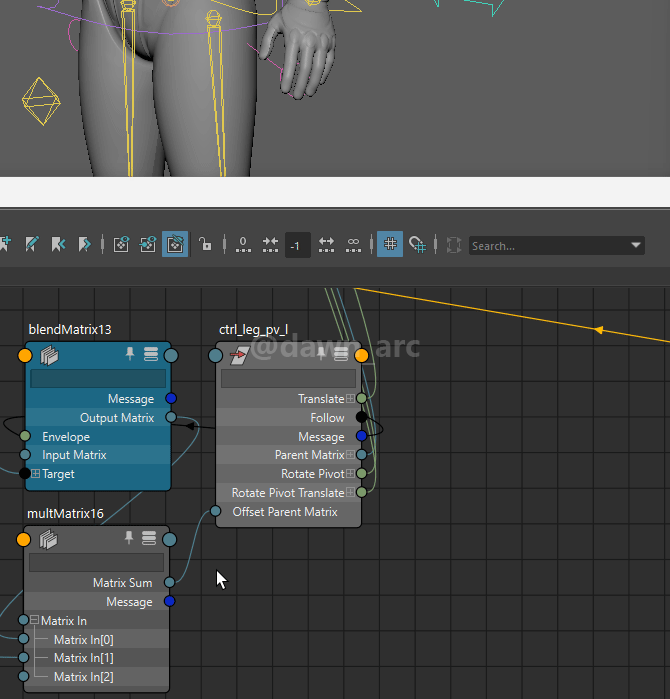Viewport: 670px width, 699px height.
Task: Pin the ctrl_leg_pv_l node
Action: [x=321, y=354]
